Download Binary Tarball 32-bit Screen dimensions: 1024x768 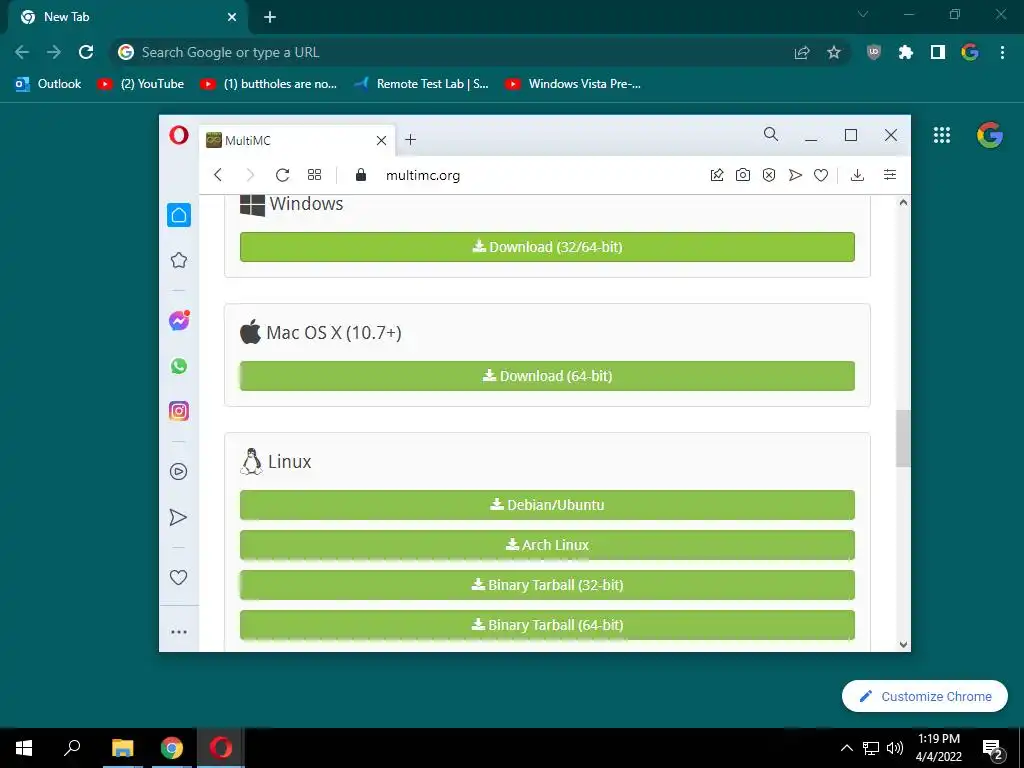click(x=547, y=585)
